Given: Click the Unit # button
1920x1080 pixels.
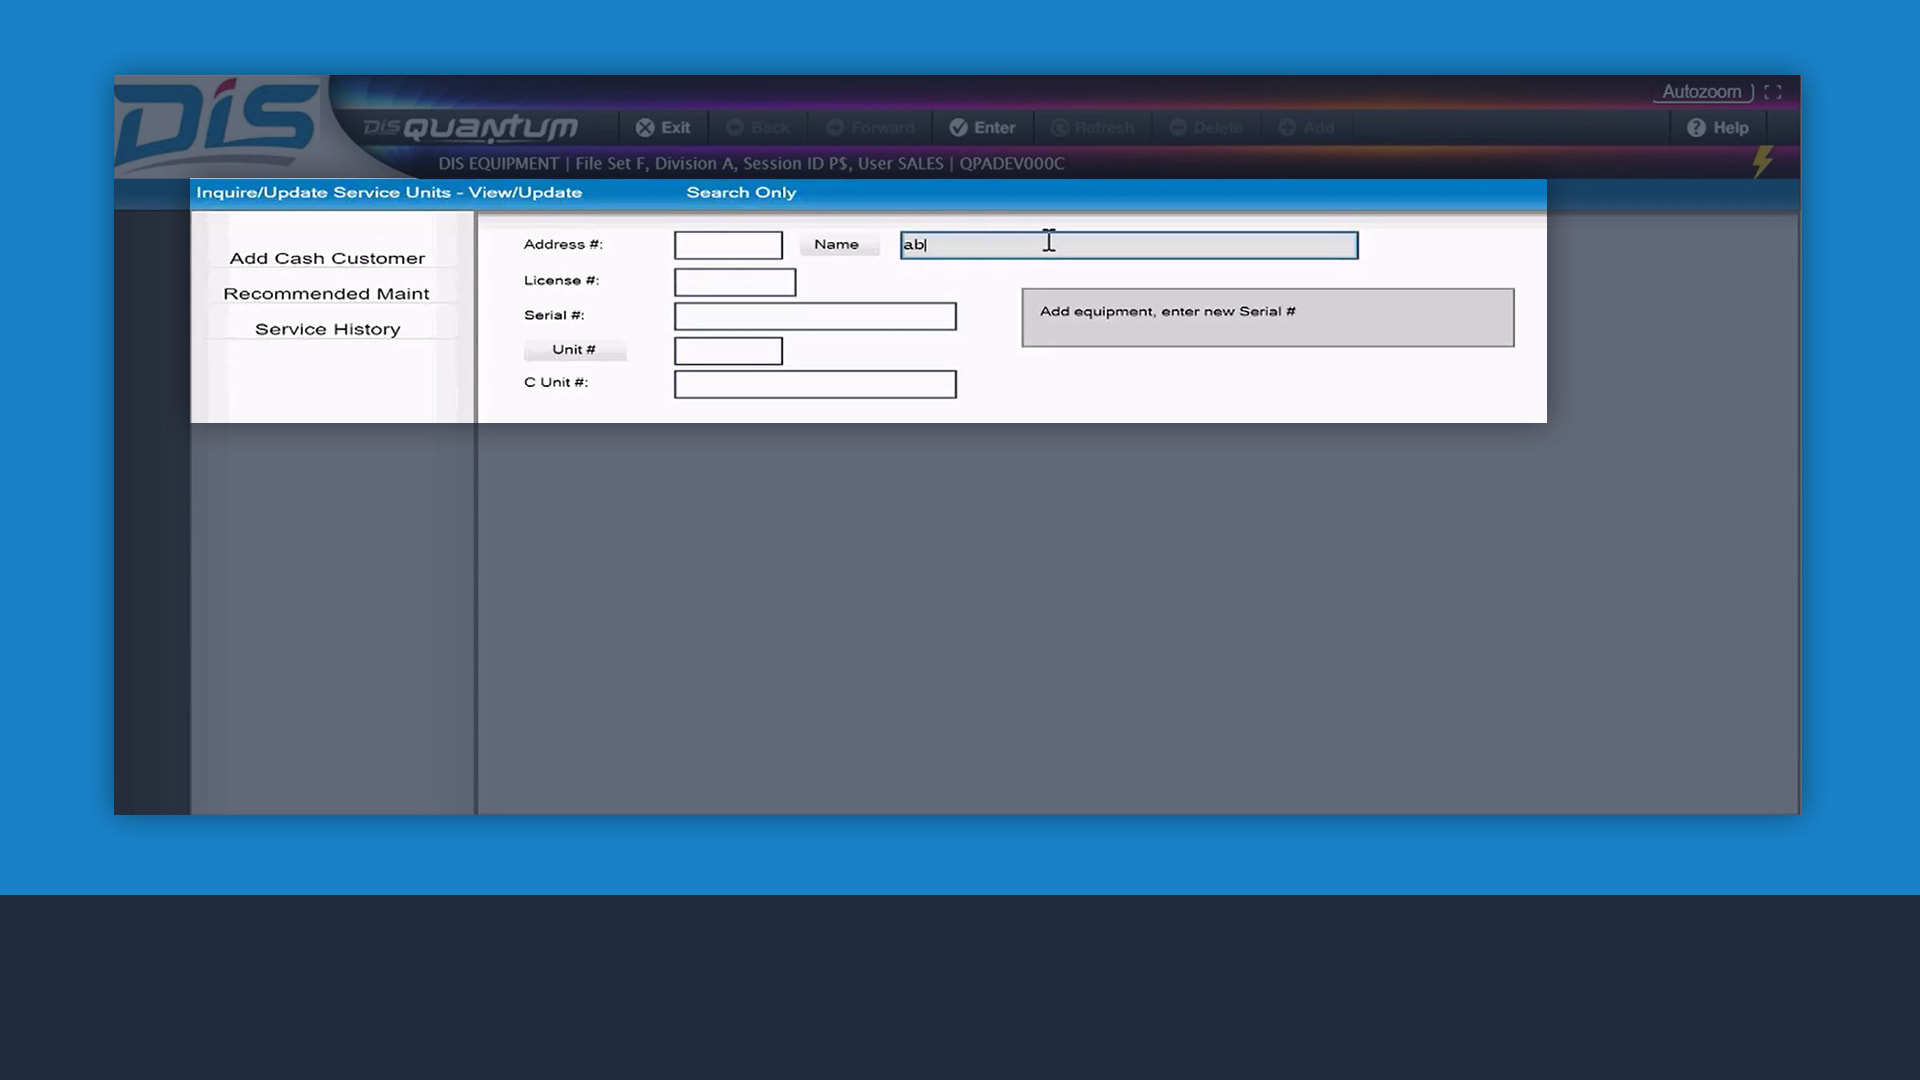Looking at the screenshot, I should click(x=574, y=349).
